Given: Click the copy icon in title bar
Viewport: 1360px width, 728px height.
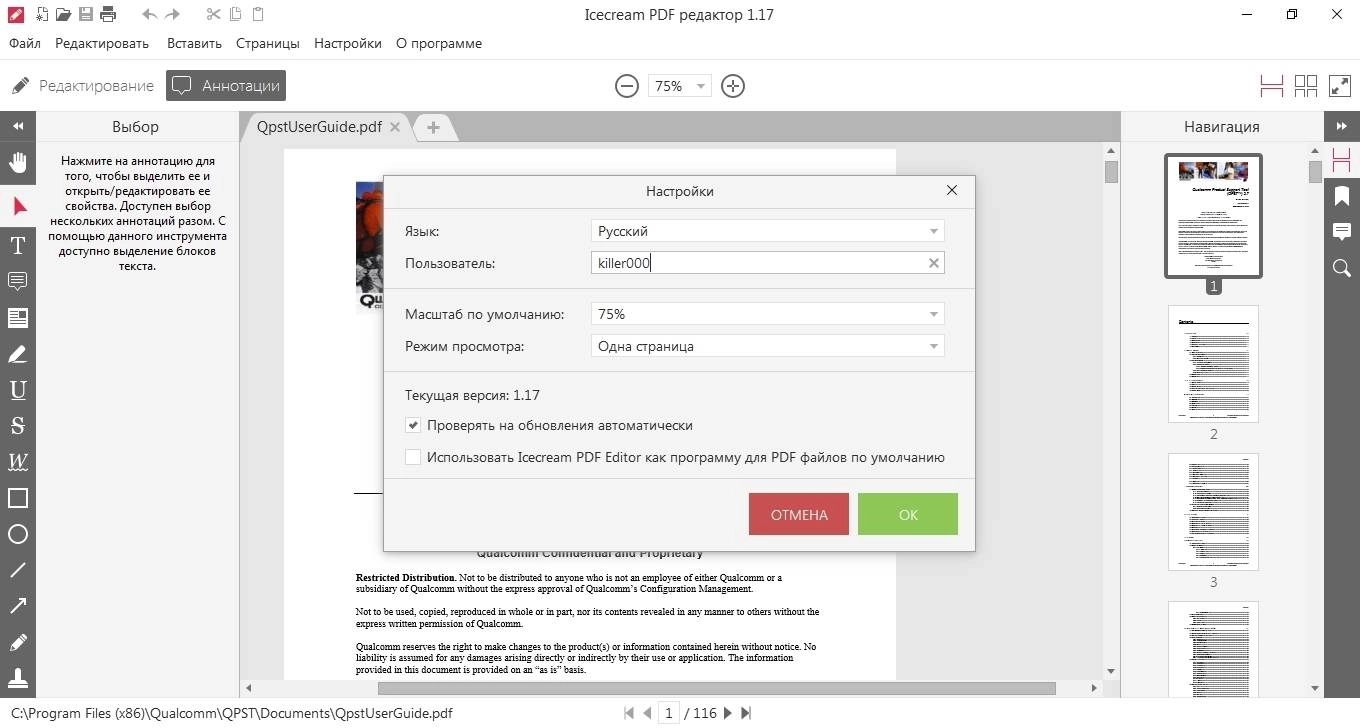Looking at the screenshot, I should (236, 14).
